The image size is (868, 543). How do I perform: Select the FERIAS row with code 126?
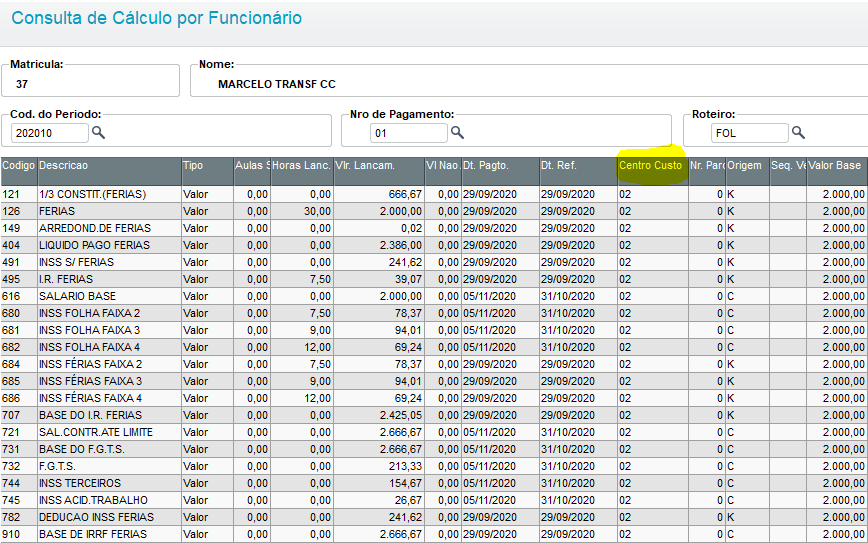coord(434,211)
